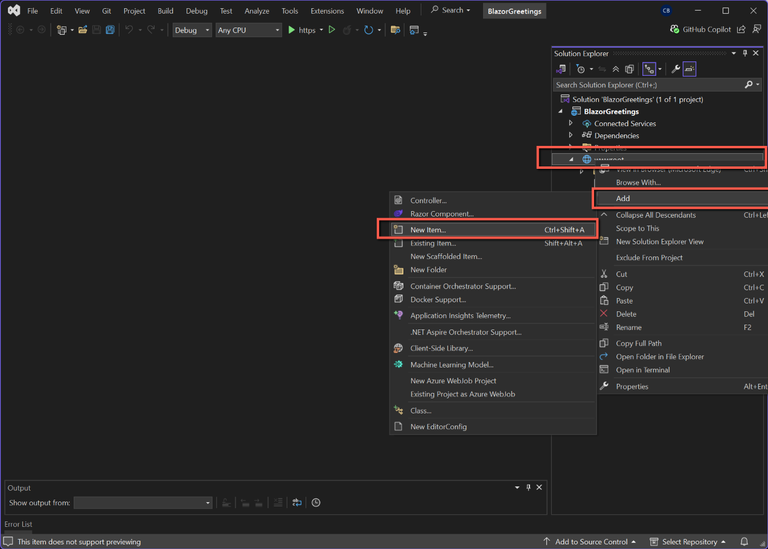The width and height of the screenshot is (768, 549).
Task: Toggle Preview Selected Items button
Action: (x=690, y=69)
